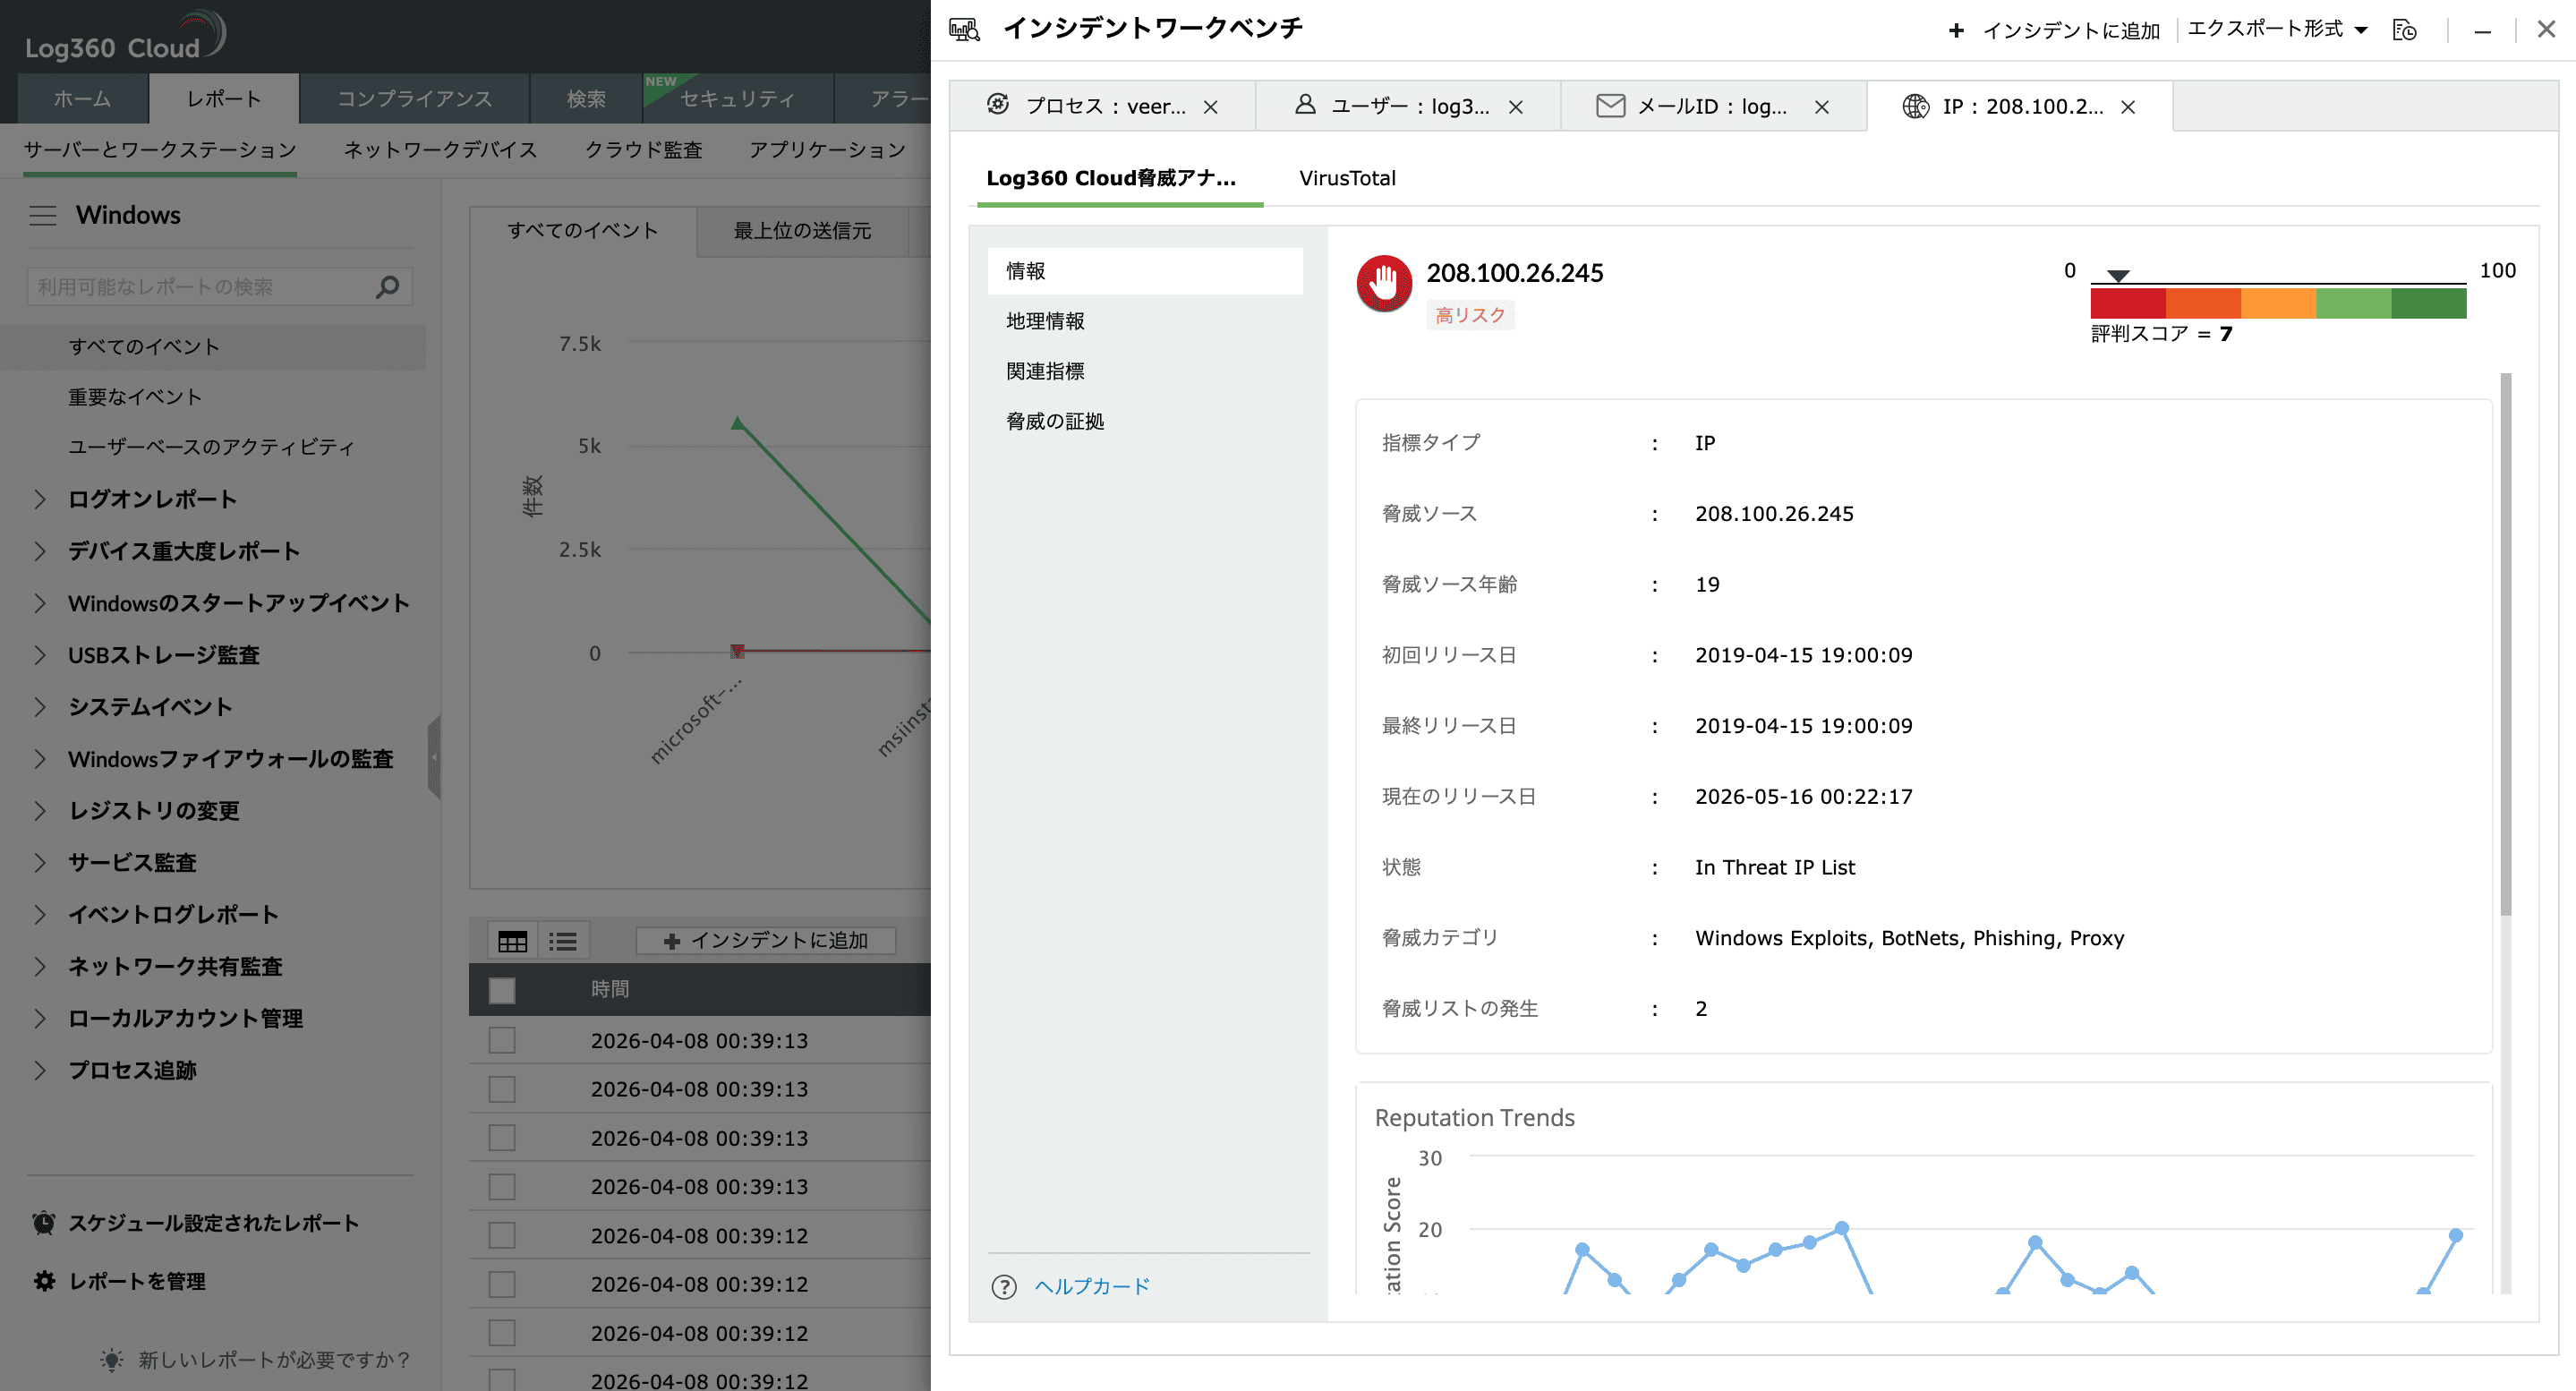The image size is (2576, 1391).
Task: Click the envelope icon on メールID tab
Action: tap(1611, 105)
